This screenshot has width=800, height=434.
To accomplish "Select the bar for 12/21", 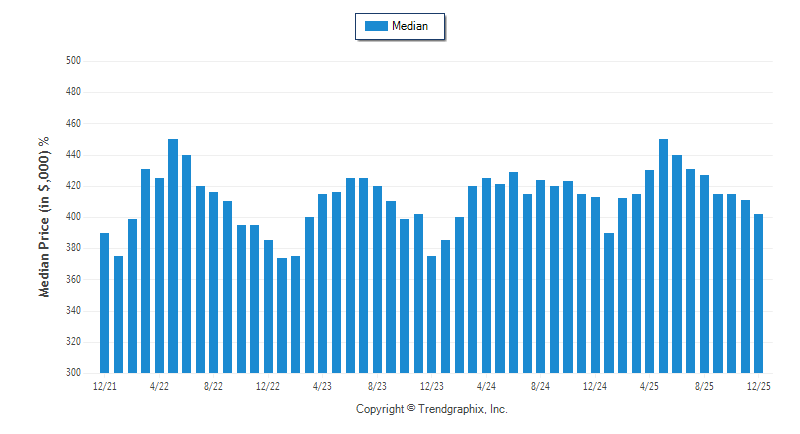I will (x=105, y=302).
